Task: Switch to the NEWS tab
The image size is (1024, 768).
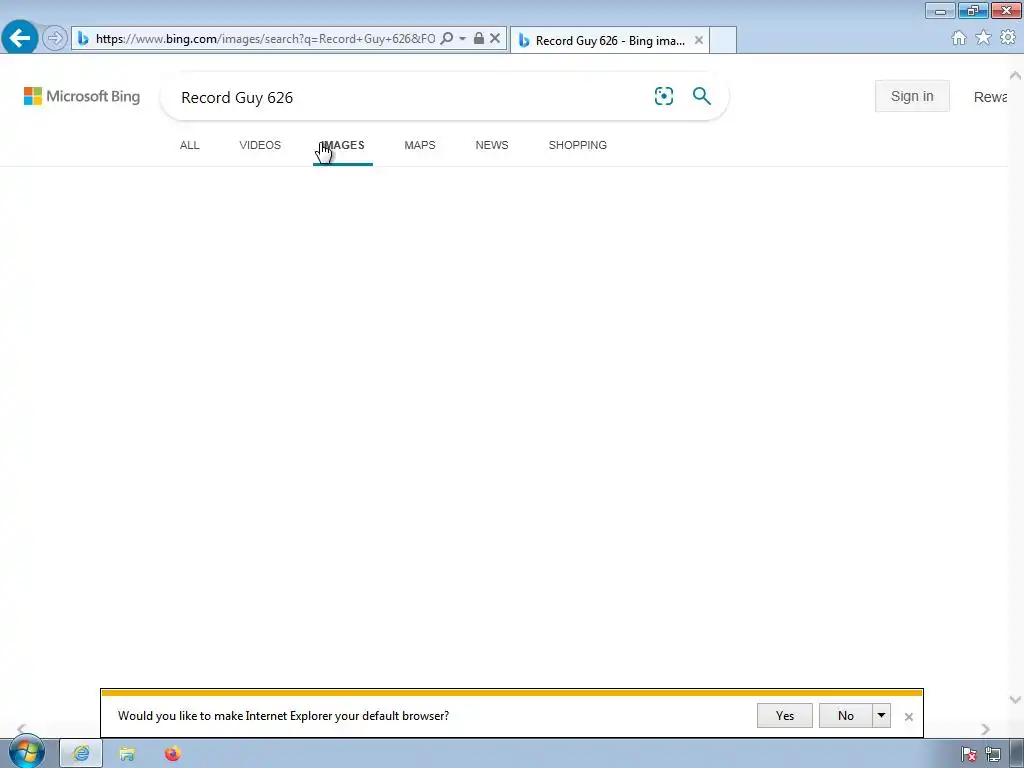Action: (492, 145)
